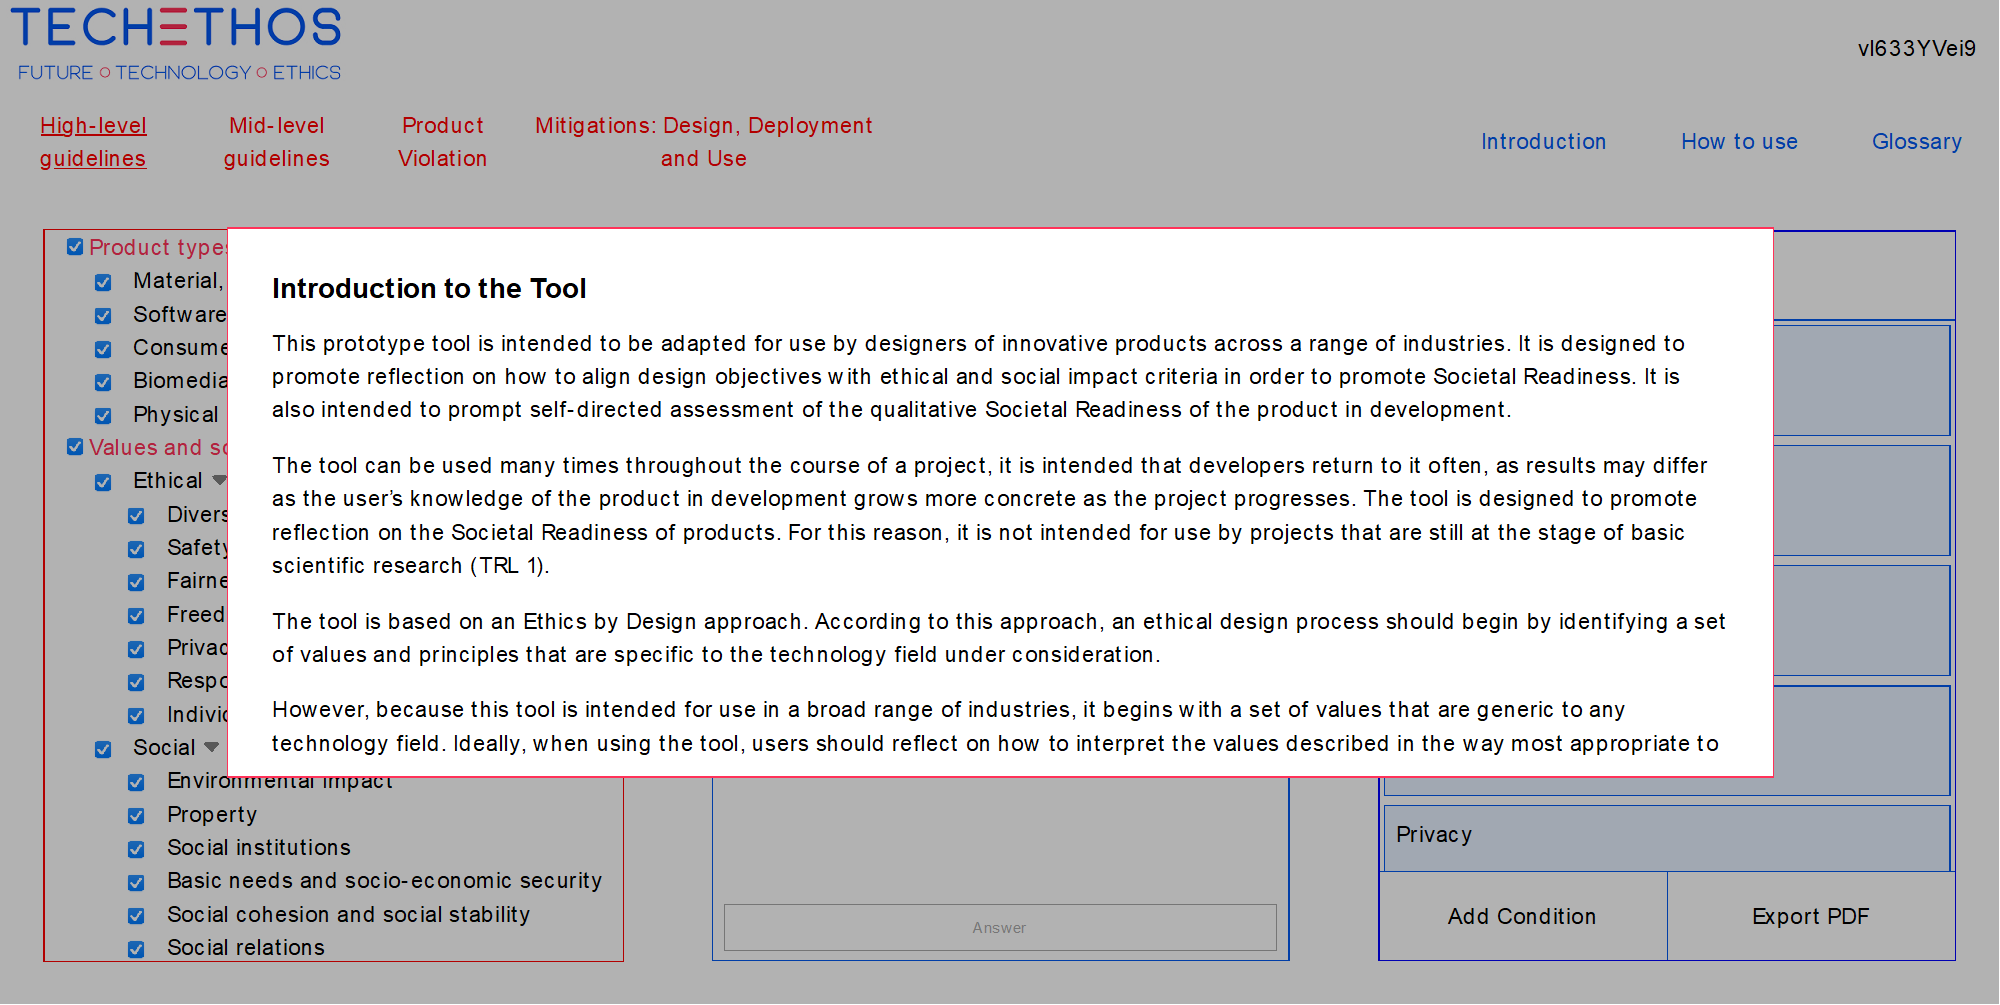The width and height of the screenshot is (2000, 1005).
Task: Toggle the Product types checkbox
Action: click(75, 247)
